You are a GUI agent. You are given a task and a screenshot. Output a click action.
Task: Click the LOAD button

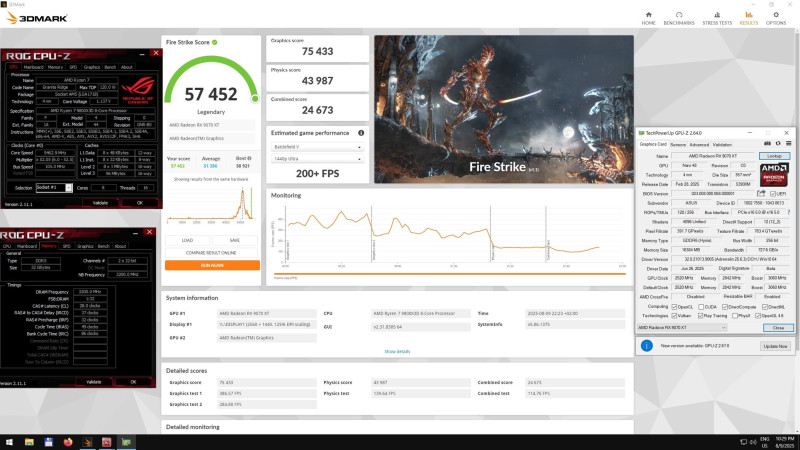point(187,240)
